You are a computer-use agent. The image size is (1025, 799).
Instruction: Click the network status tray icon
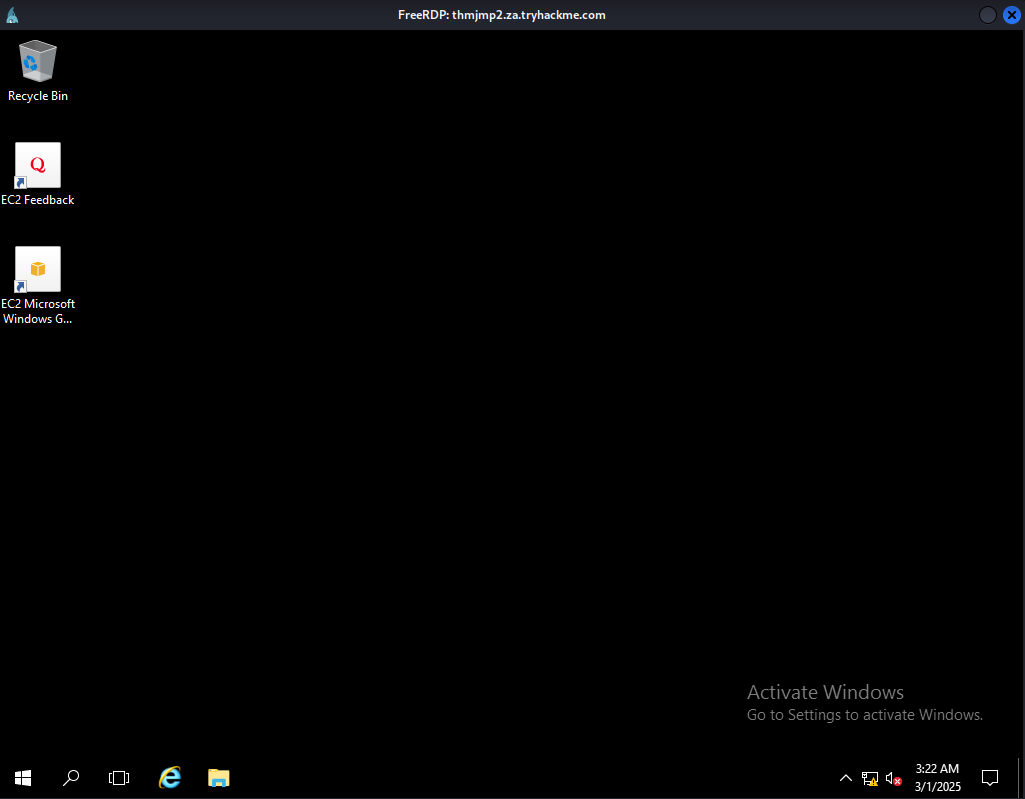870,778
